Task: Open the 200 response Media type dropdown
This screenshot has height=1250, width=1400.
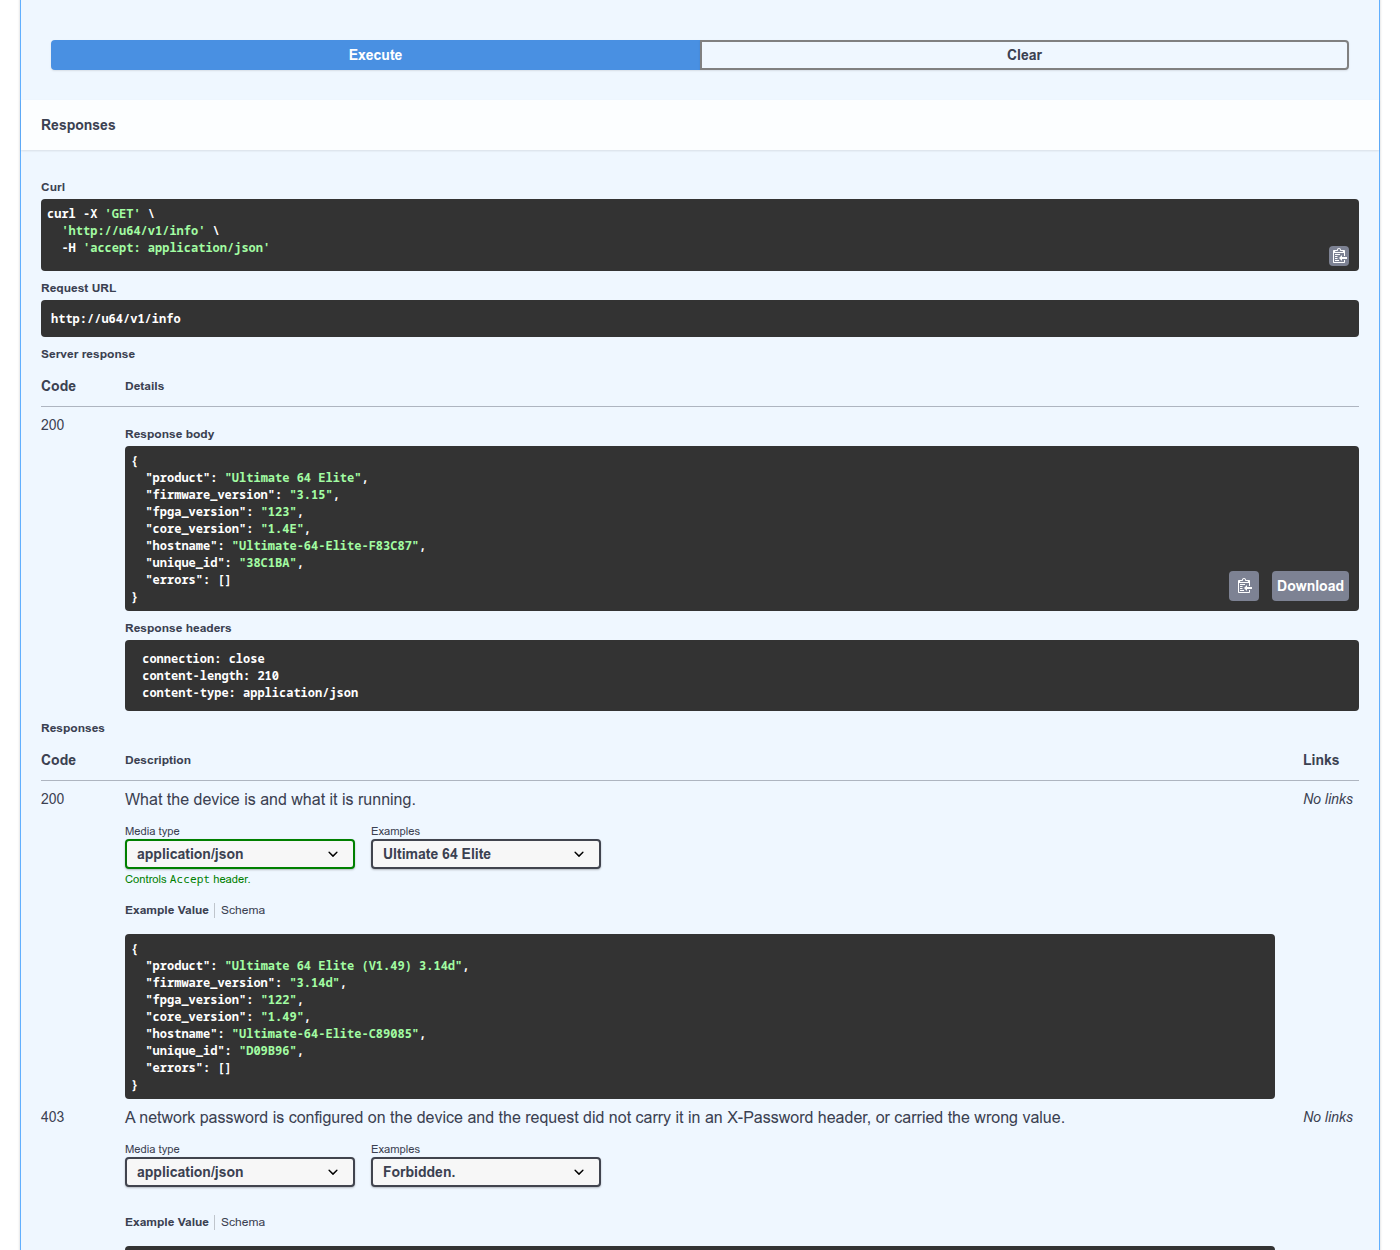Action: click(x=240, y=854)
